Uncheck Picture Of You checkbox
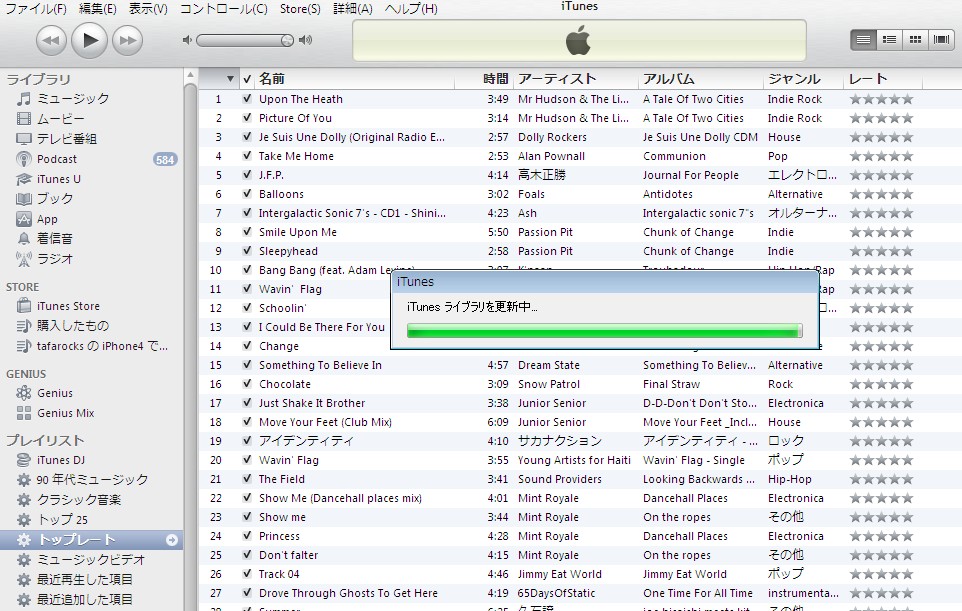The image size is (962, 611). (247, 118)
